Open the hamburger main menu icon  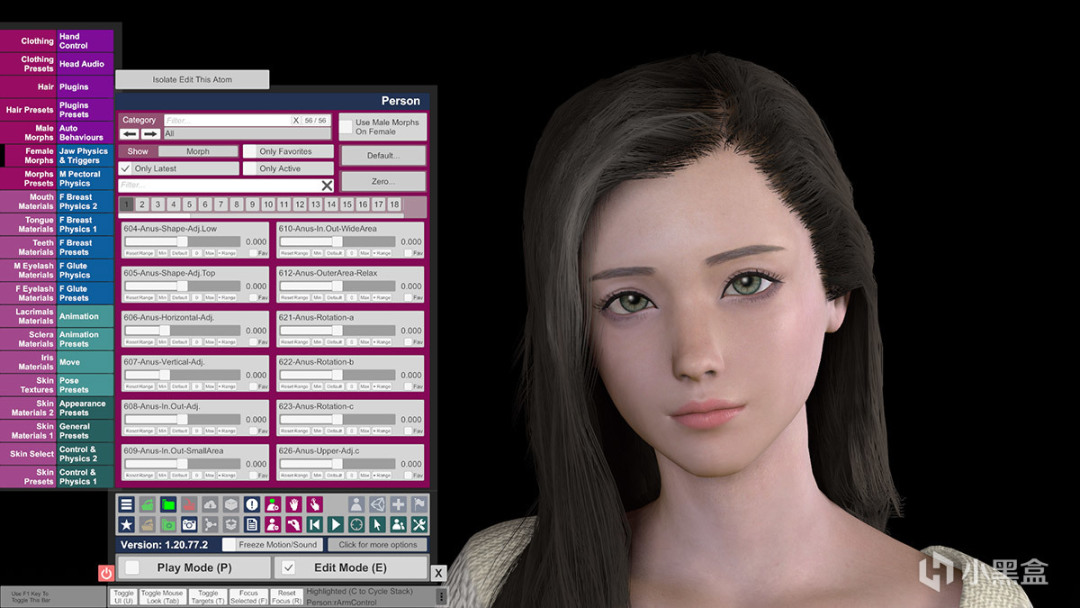pyautogui.click(x=126, y=505)
